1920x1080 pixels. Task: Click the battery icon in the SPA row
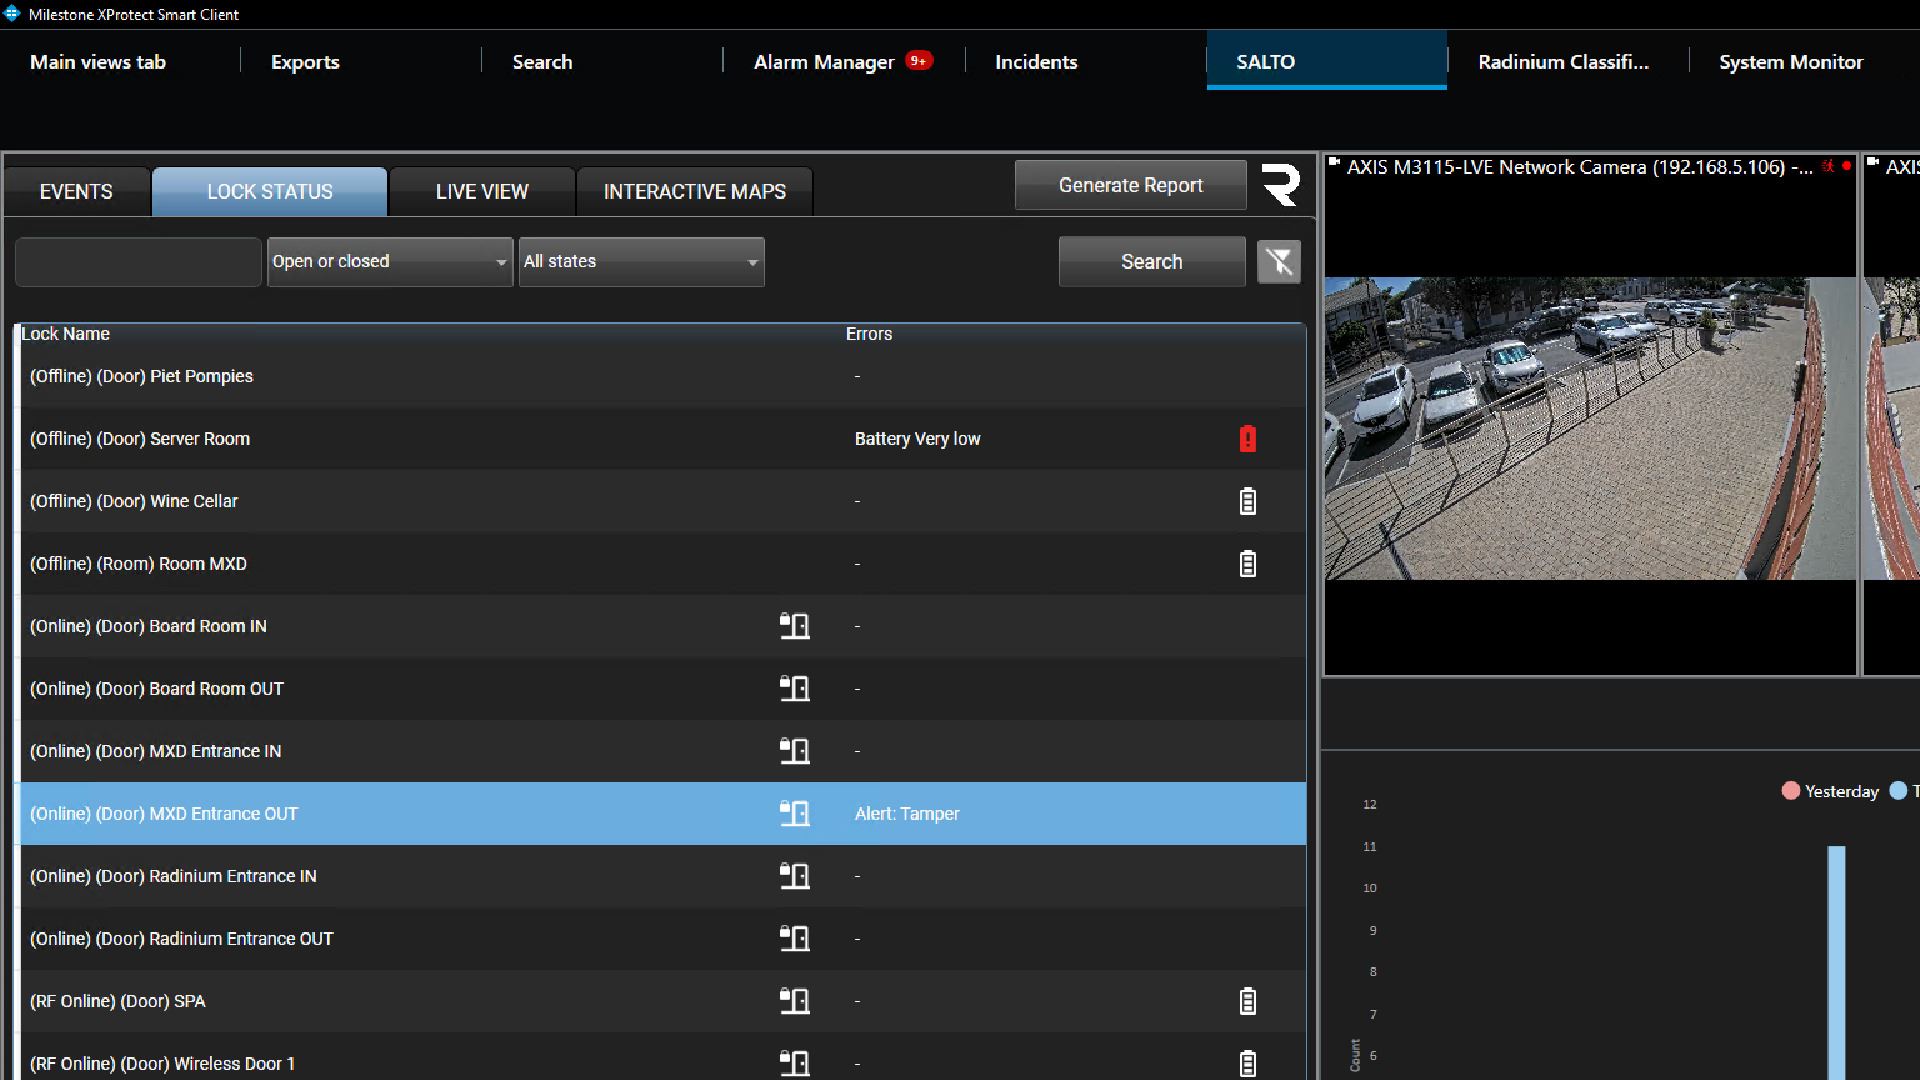(x=1247, y=1001)
